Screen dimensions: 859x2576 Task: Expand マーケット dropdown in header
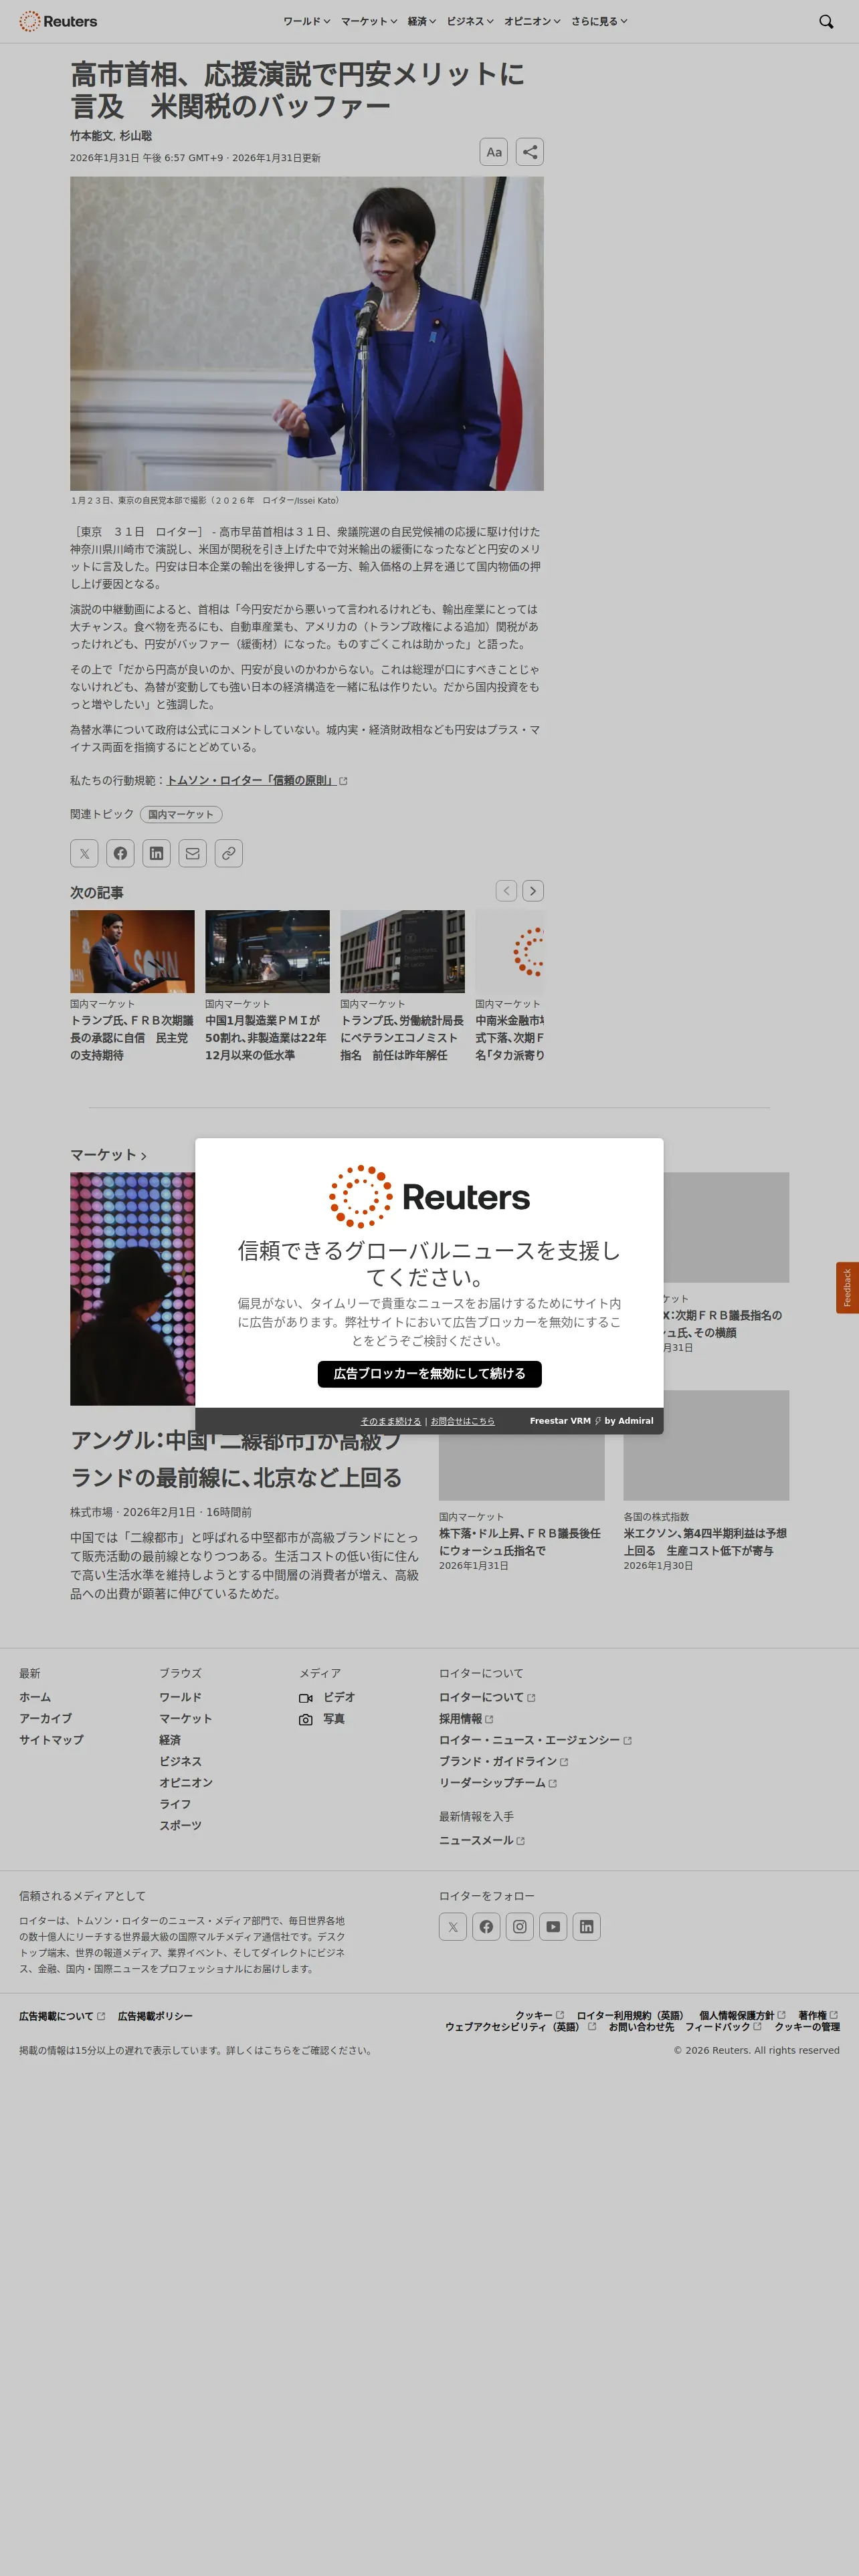369,21
